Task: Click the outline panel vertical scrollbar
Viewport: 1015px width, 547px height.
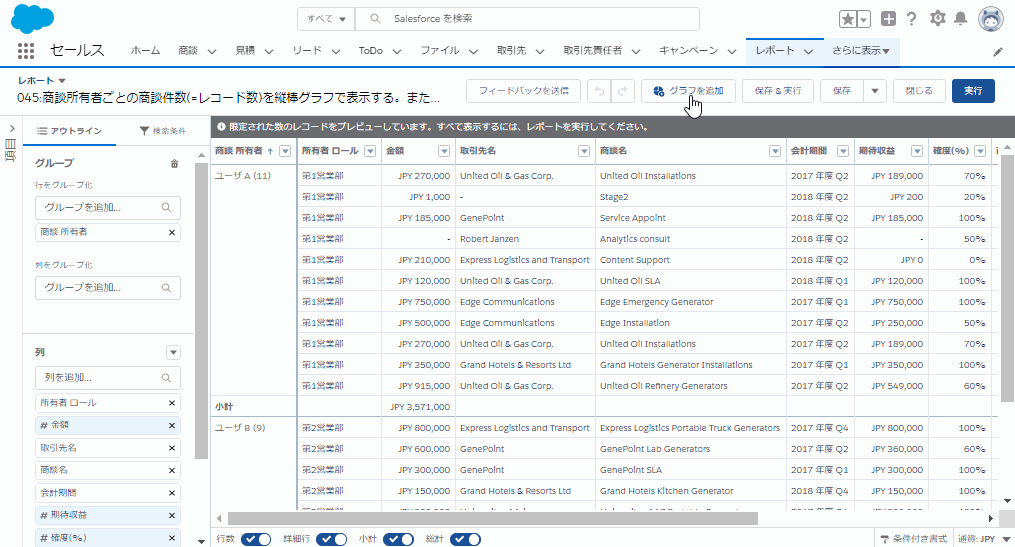Action: (x=201, y=309)
